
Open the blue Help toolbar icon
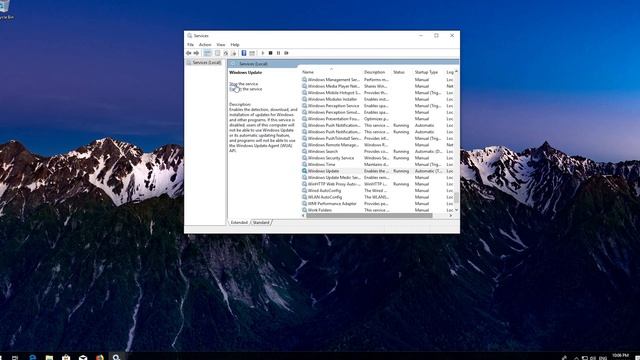point(244,53)
